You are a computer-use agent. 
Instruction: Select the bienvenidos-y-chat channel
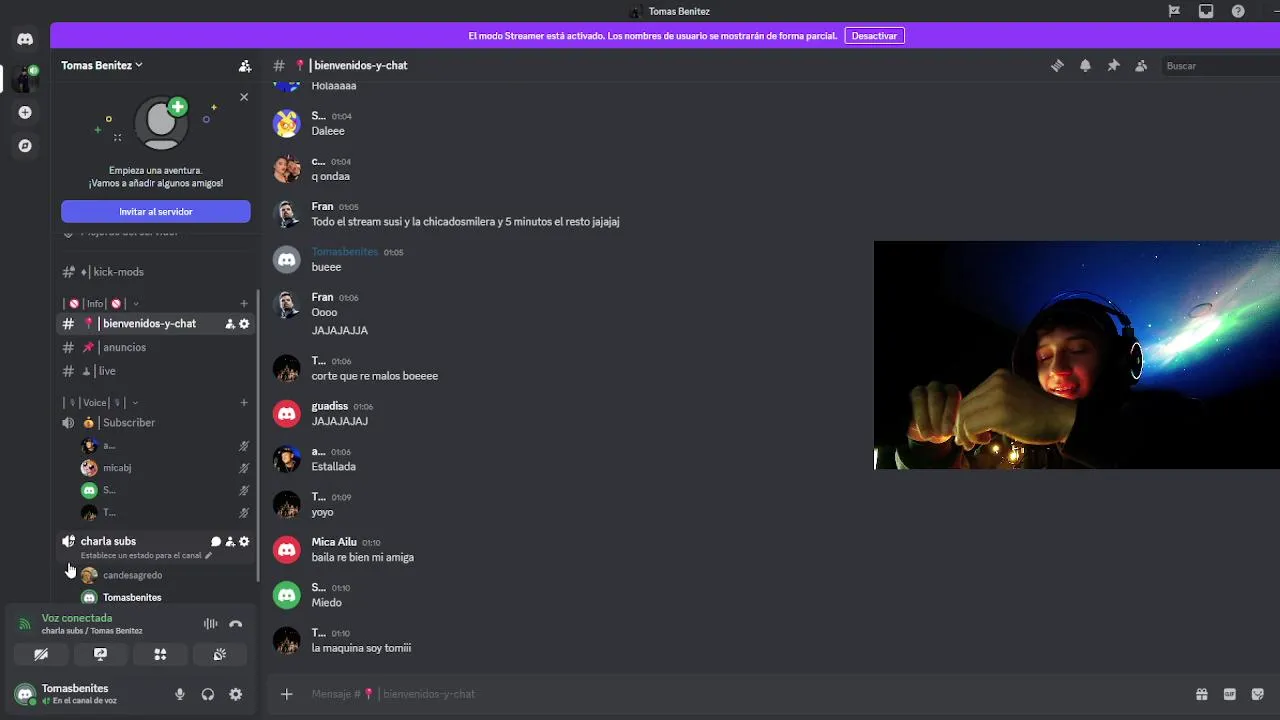155,324
